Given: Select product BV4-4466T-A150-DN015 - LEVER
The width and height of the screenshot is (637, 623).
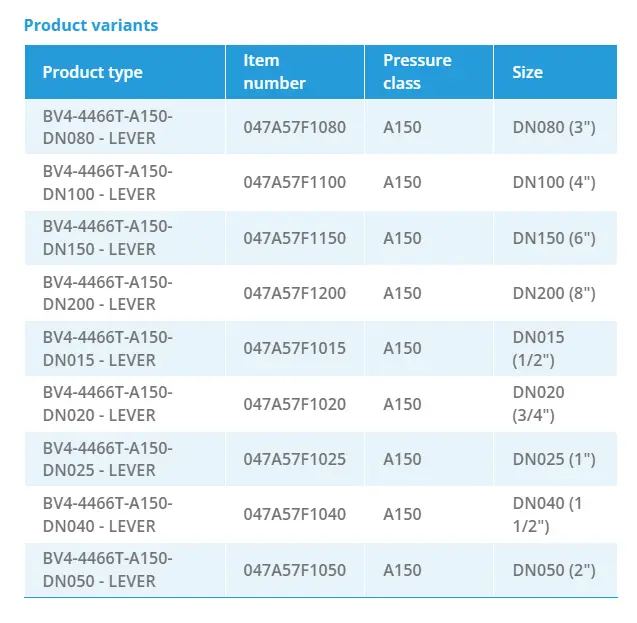Looking at the screenshot, I should click(107, 348).
